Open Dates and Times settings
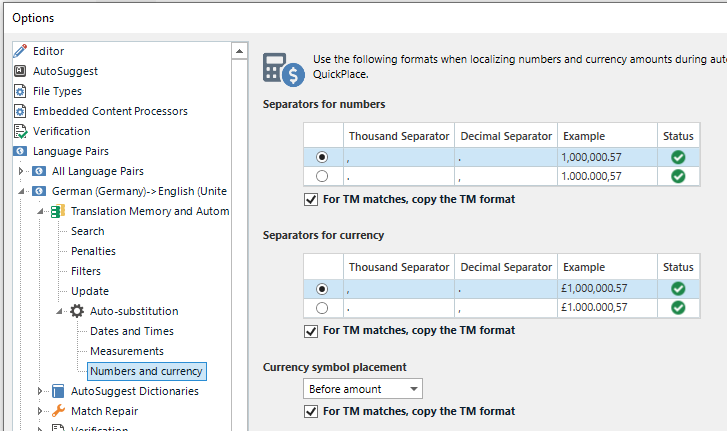Image resolution: width=727 pixels, height=431 pixels. (x=131, y=331)
